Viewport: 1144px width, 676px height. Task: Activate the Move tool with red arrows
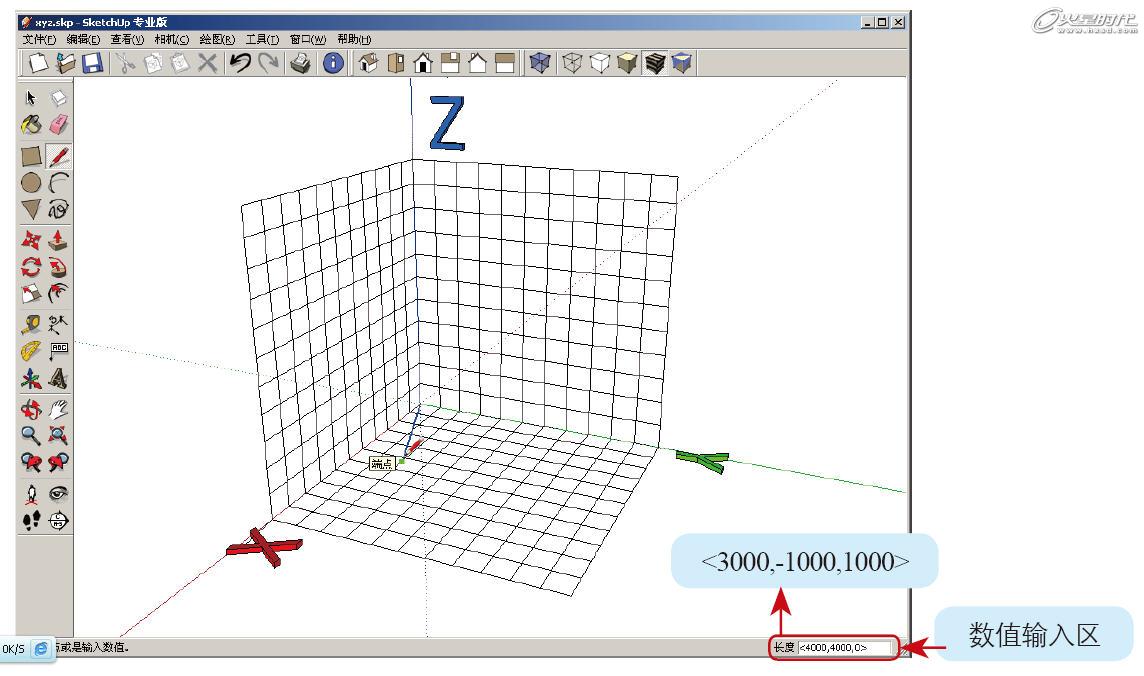point(31,240)
